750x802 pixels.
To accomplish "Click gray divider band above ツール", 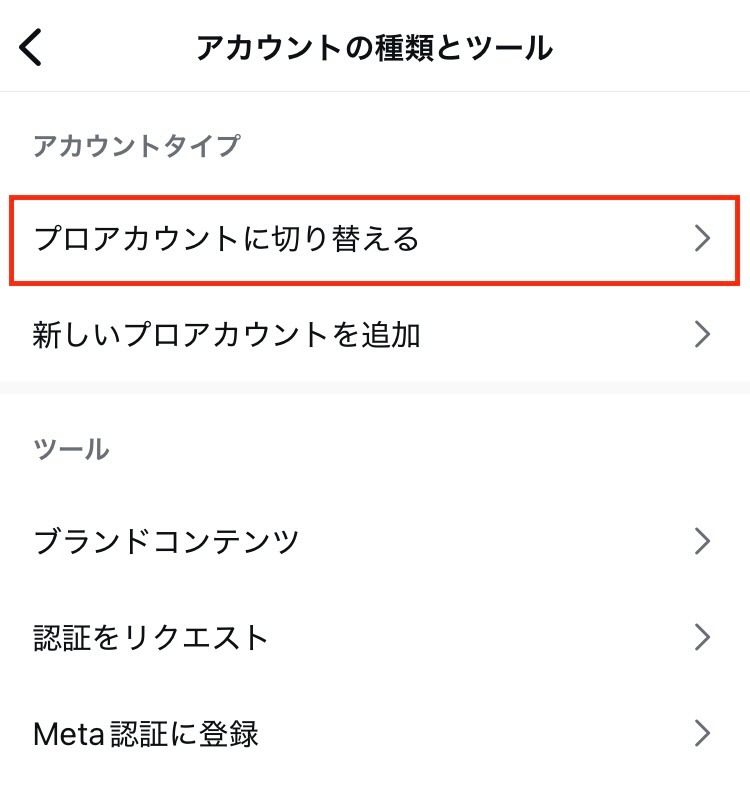I will [x=375, y=386].
